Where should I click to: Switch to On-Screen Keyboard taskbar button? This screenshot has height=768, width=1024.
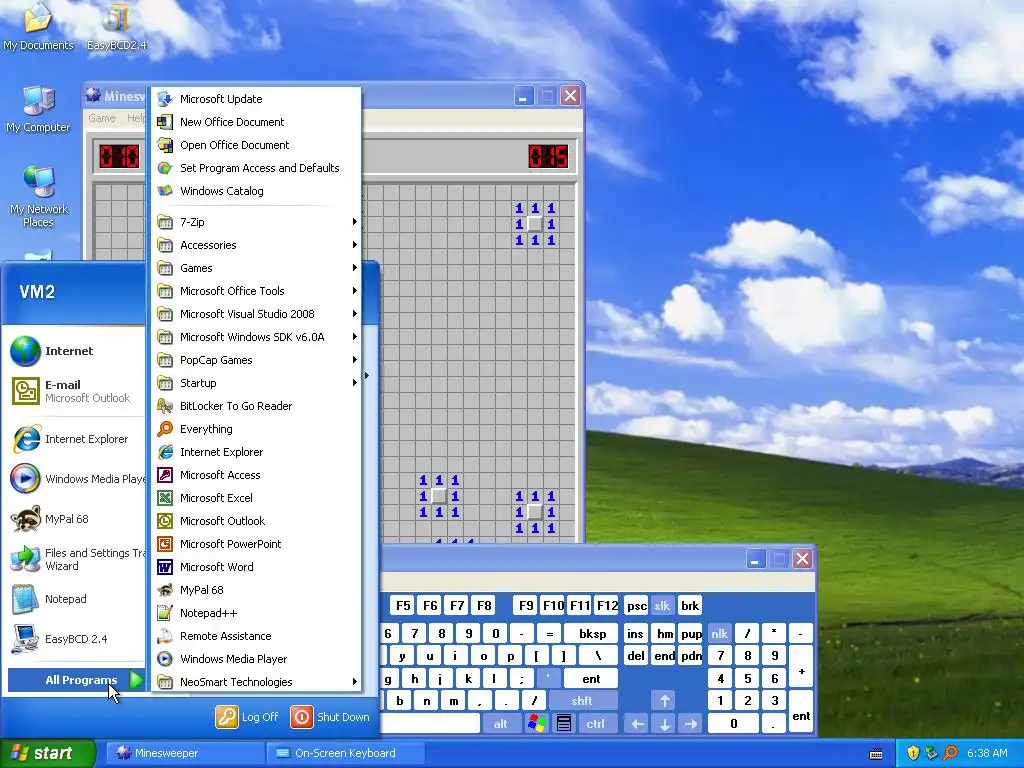pos(346,753)
